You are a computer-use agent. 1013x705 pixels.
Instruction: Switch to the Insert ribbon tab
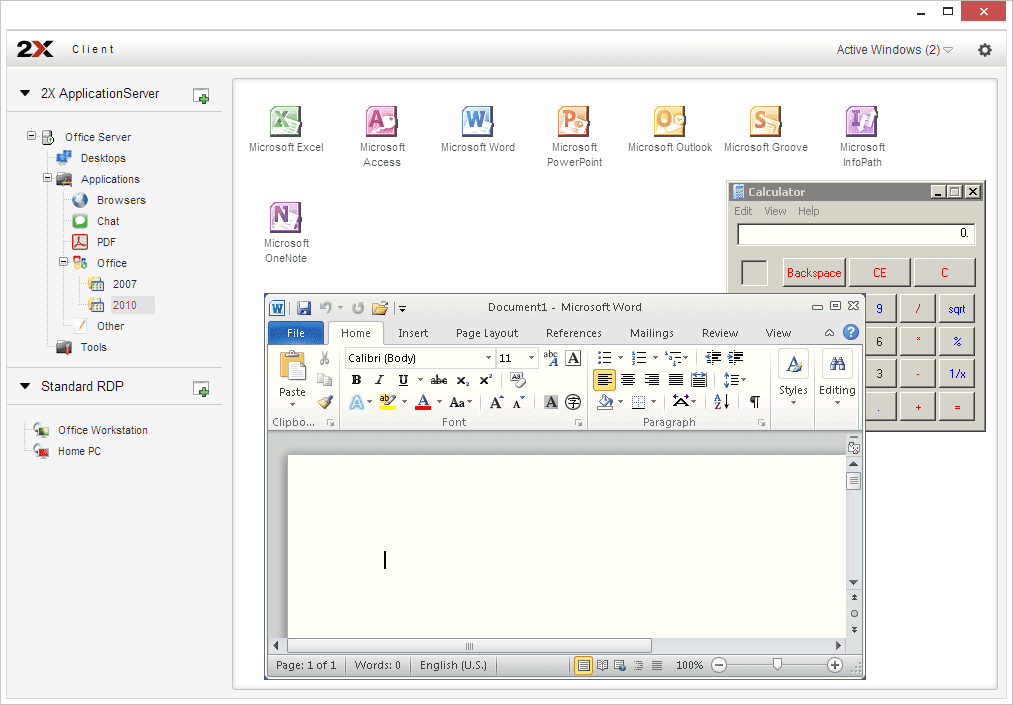click(413, 333)
